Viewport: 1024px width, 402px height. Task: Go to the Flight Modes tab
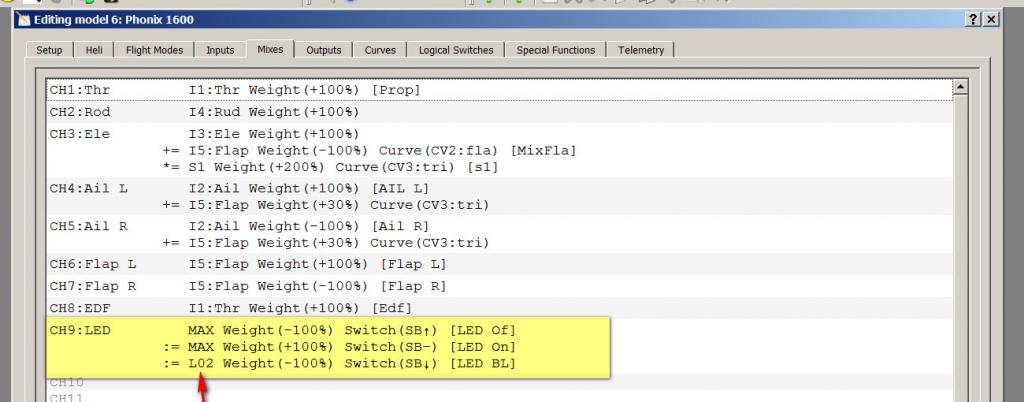[155, 50]
